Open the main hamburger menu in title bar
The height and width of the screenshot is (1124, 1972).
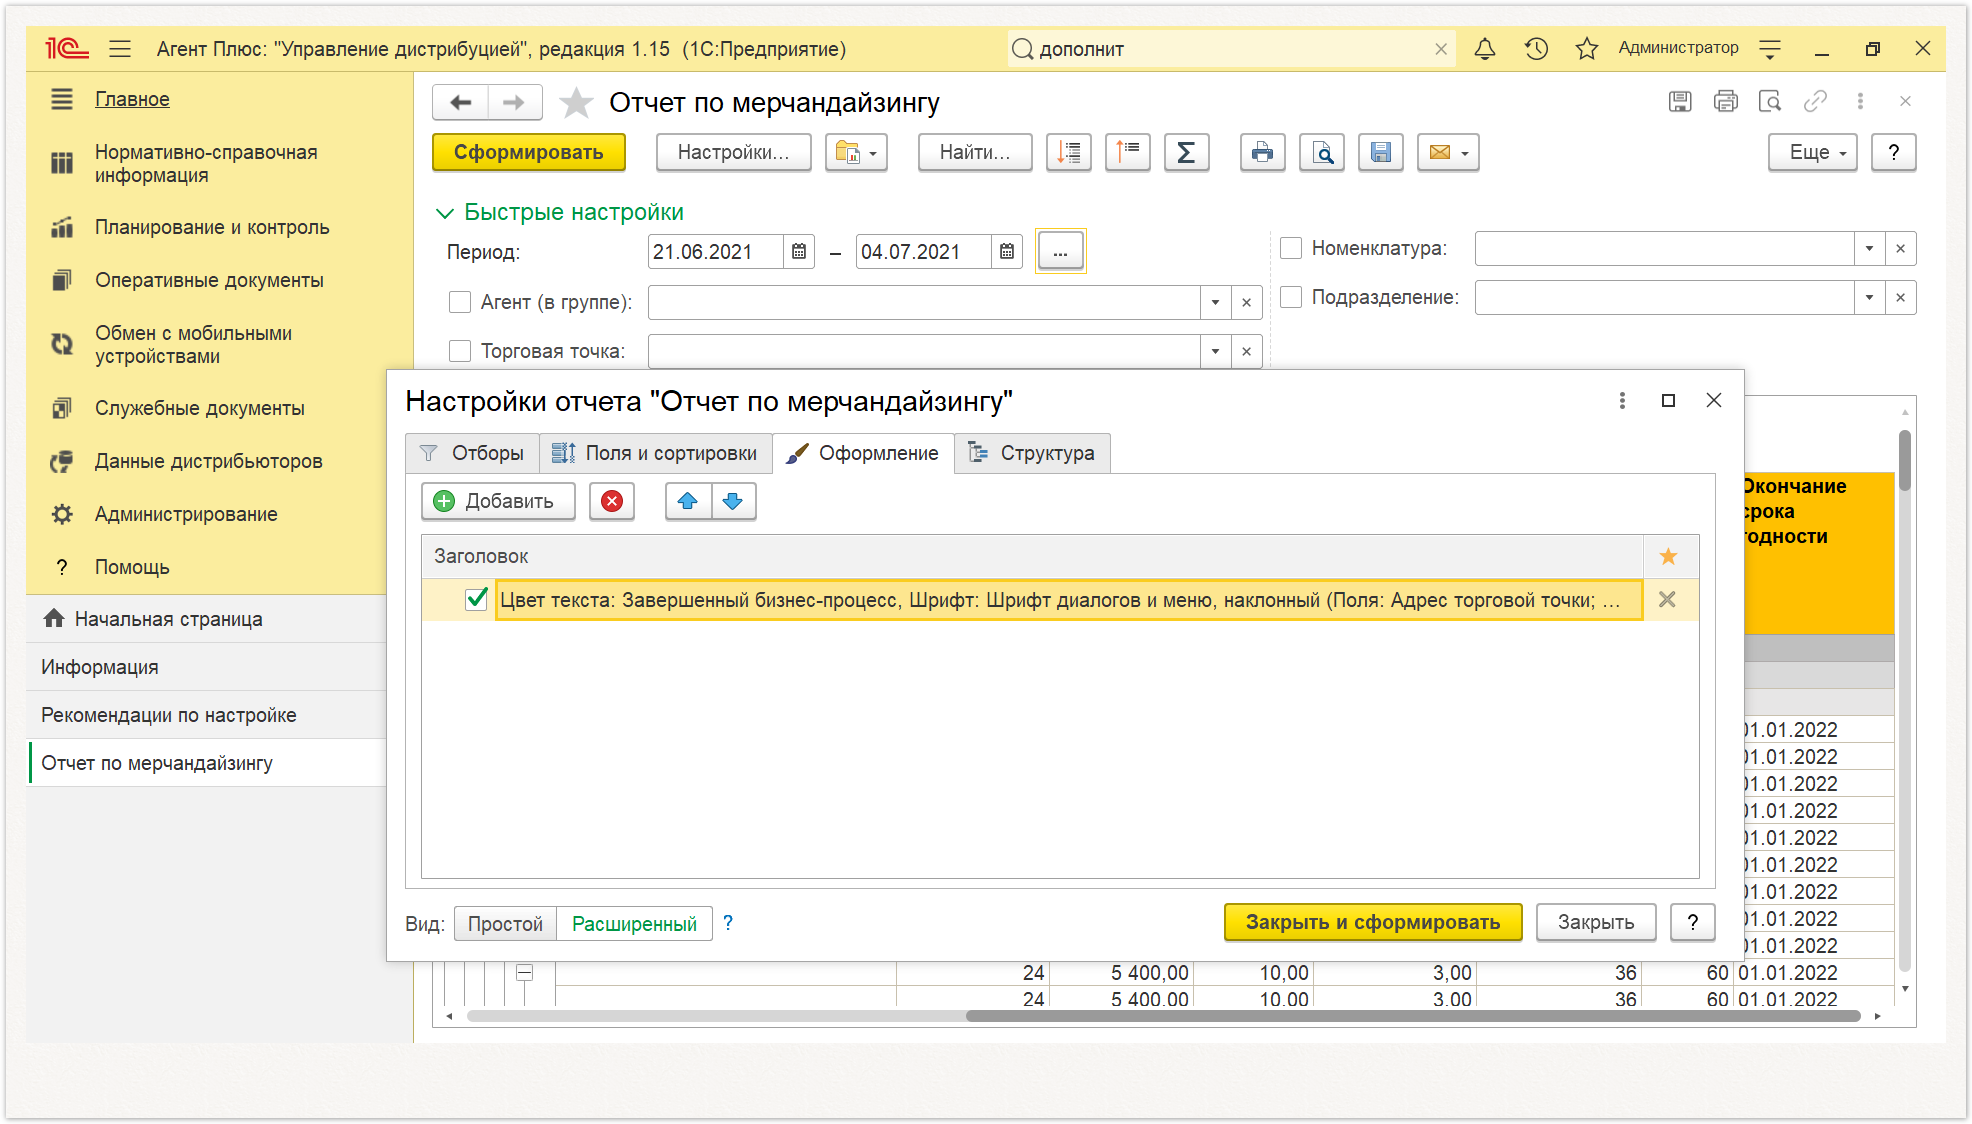120,48
